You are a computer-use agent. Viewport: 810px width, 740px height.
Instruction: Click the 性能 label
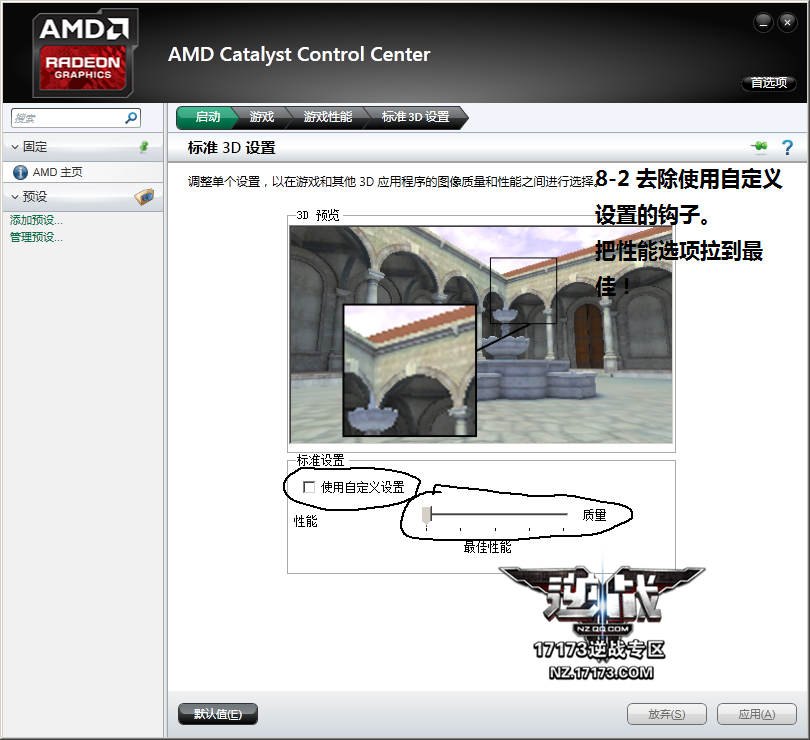(x=305, y=521)
